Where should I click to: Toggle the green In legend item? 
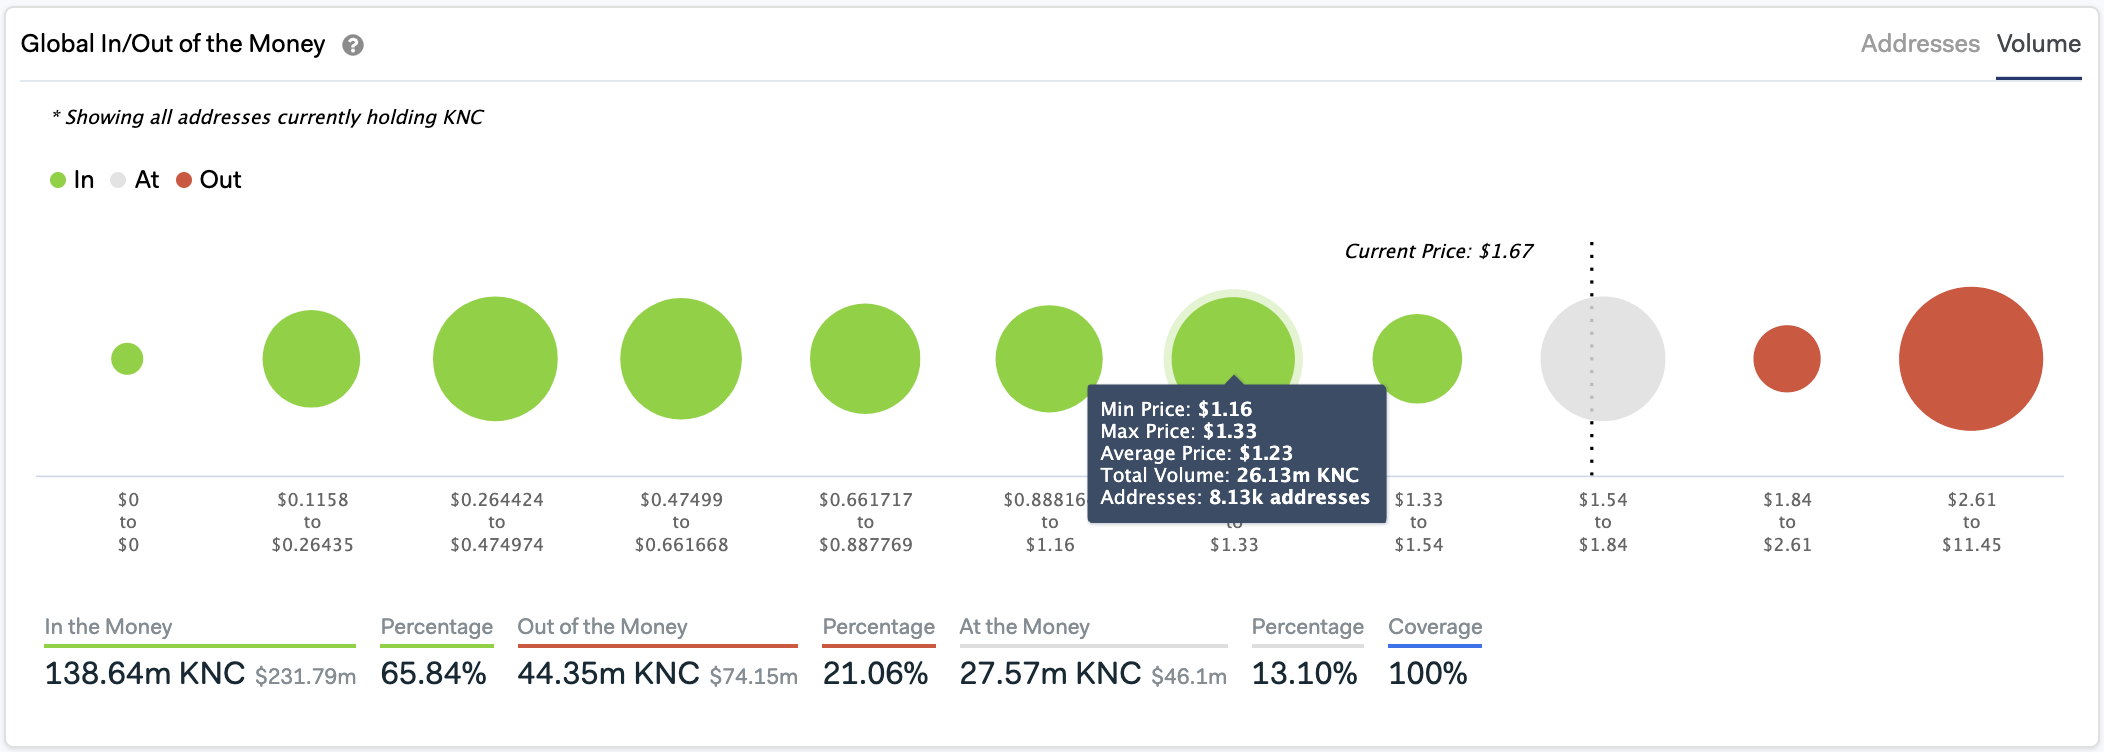click(72, 180)
